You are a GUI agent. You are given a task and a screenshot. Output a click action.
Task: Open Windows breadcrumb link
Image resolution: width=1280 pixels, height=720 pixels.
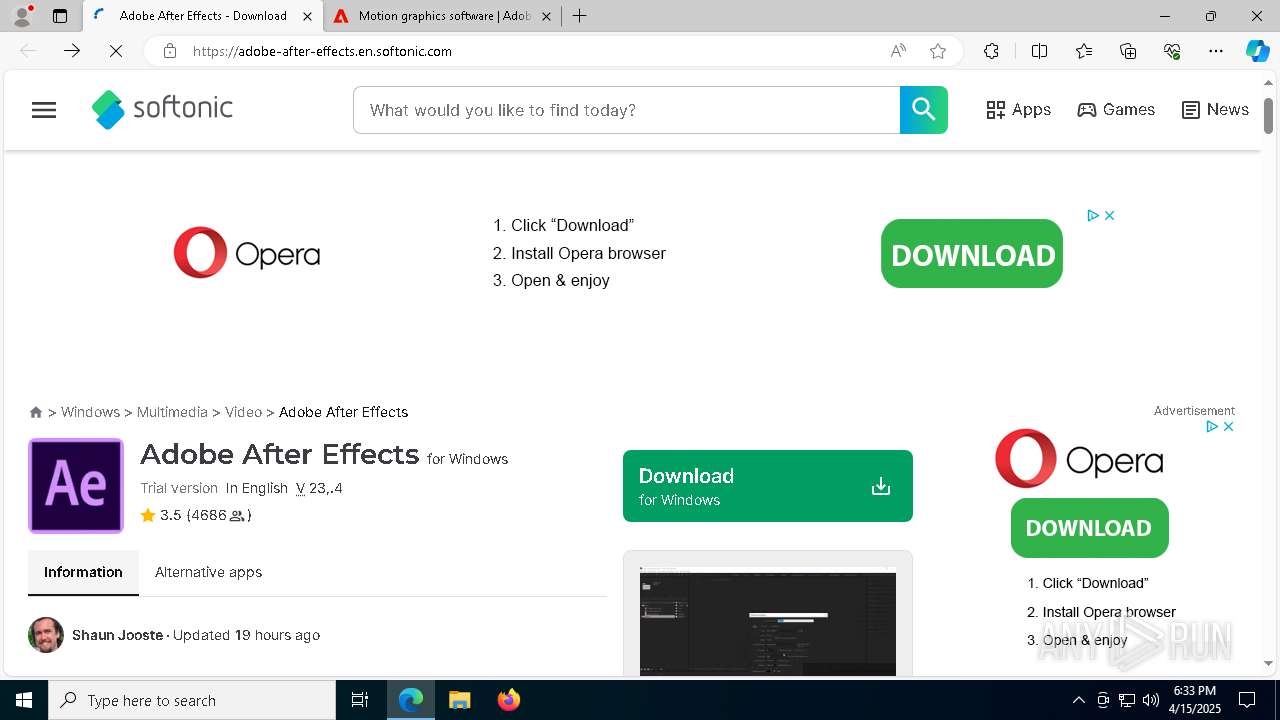[90, 412]
